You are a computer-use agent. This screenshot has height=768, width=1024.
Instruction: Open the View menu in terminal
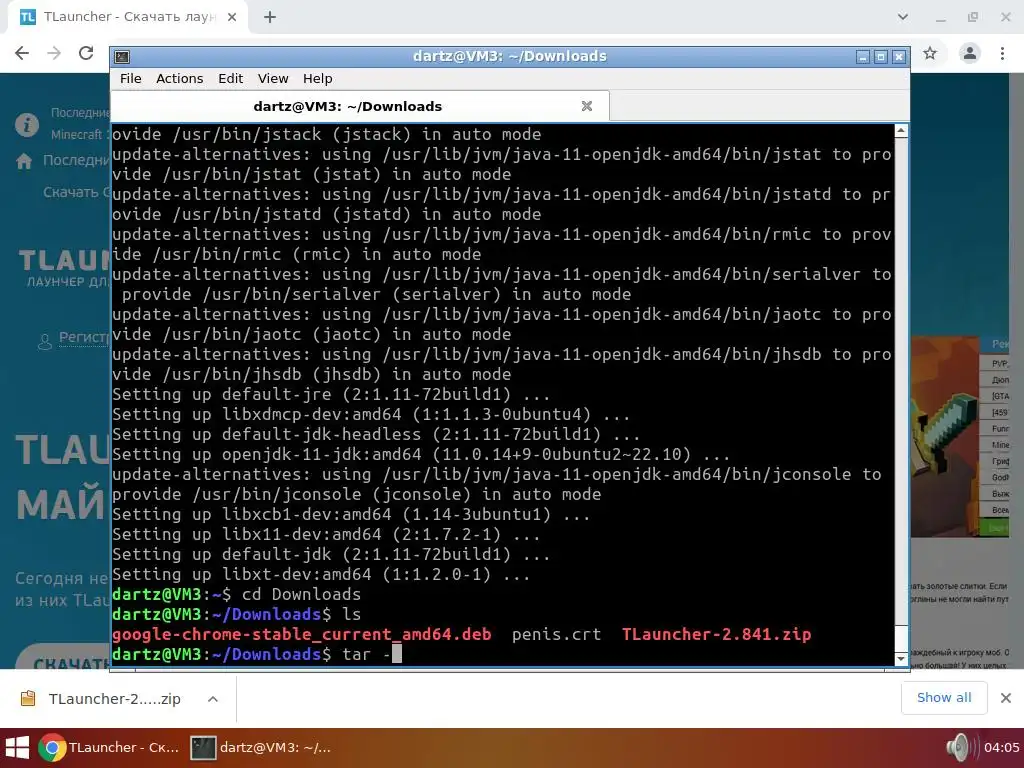tap(273, 78)
